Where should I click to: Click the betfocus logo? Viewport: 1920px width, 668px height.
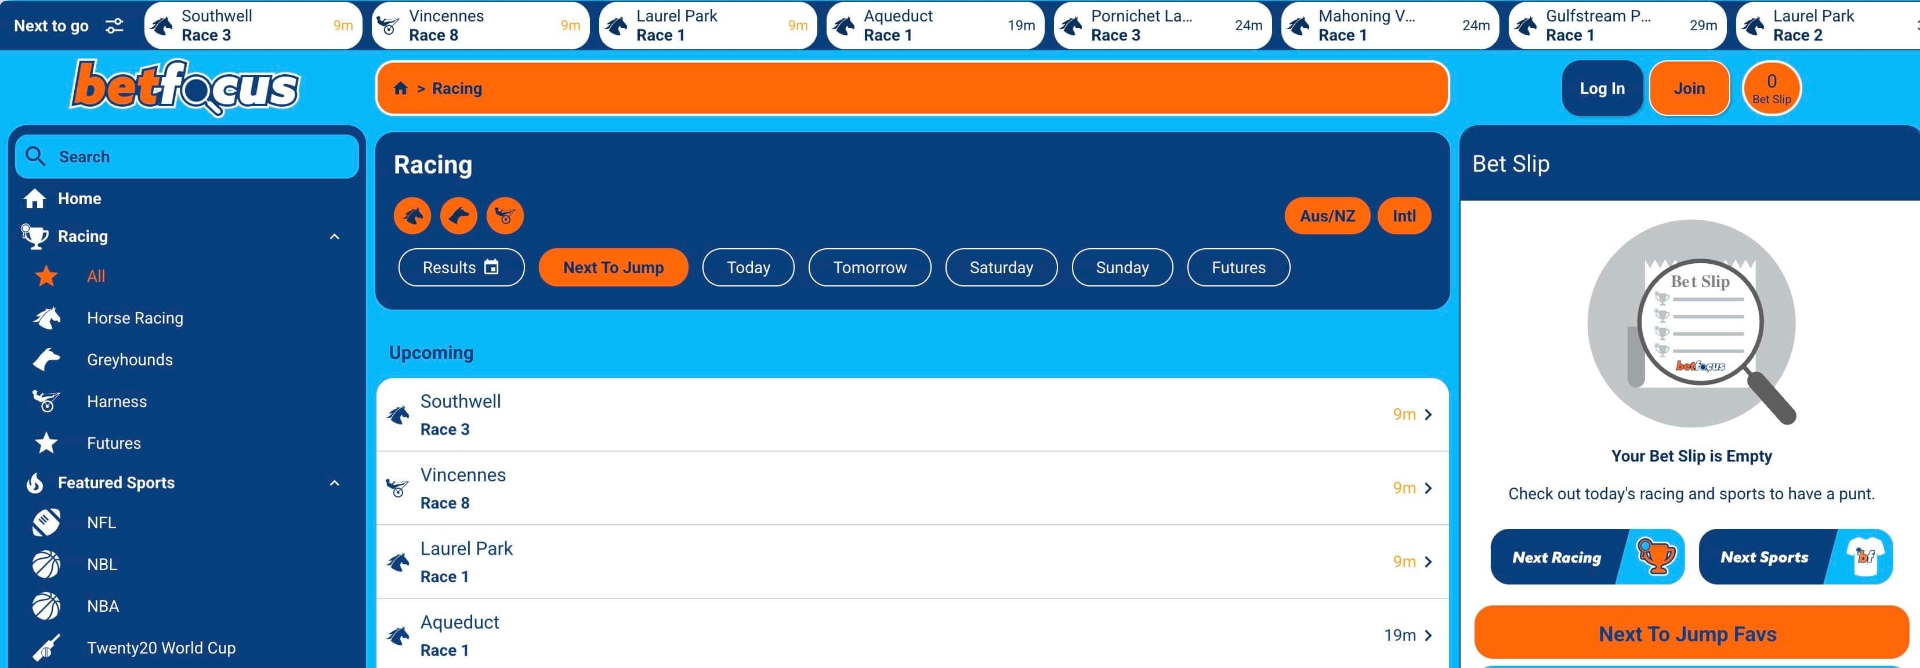point(185,88)
